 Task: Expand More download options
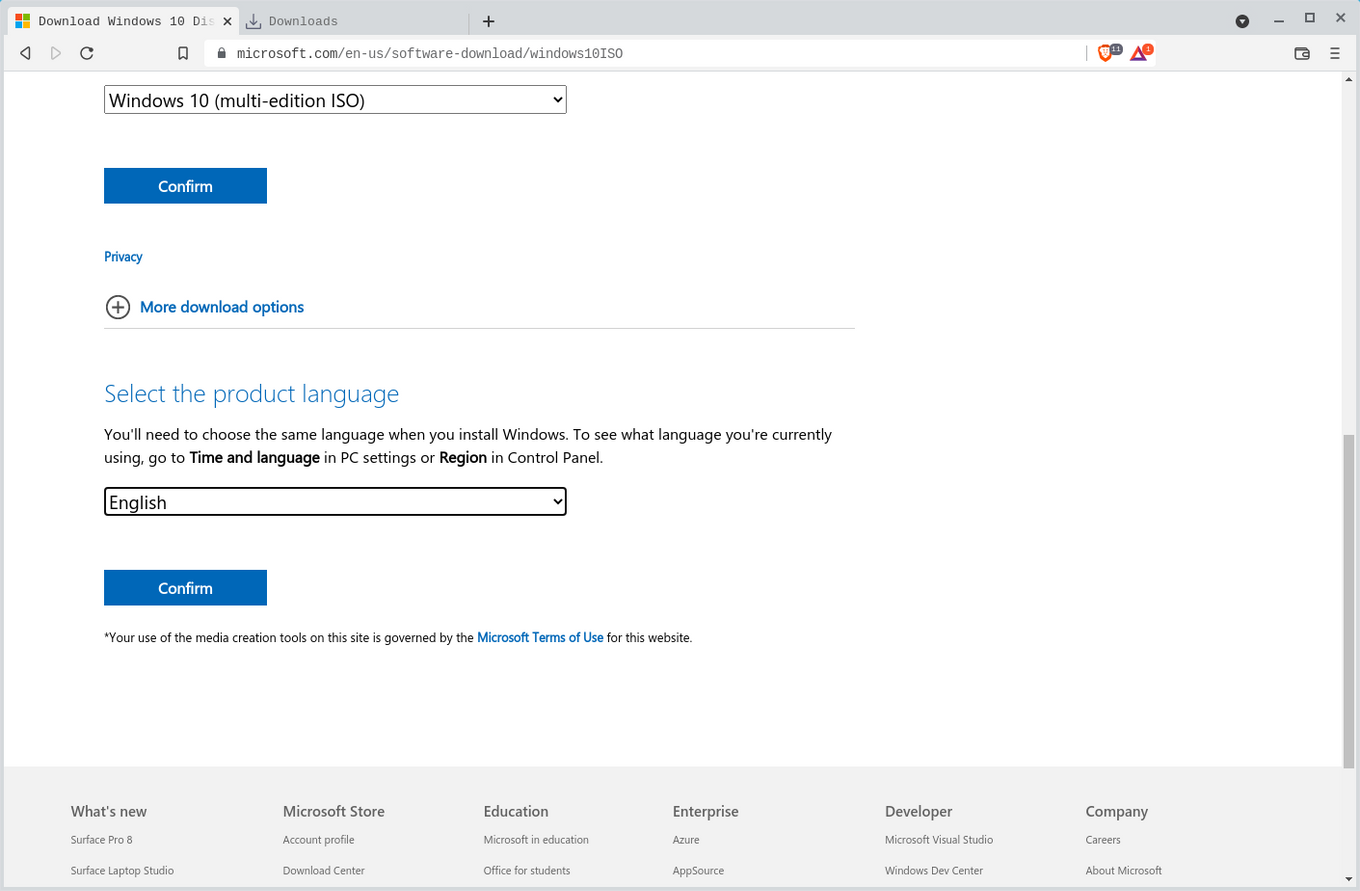coord(221,307)
